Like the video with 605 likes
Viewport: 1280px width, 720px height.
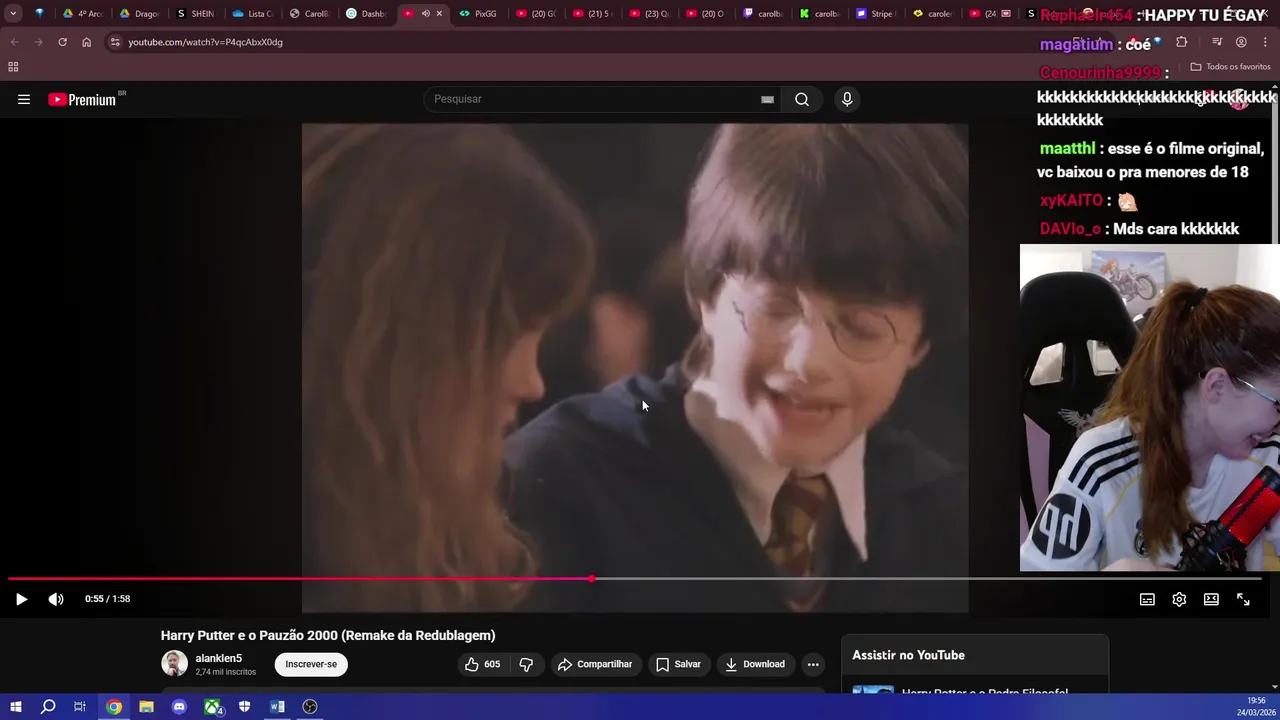(482, 664)
